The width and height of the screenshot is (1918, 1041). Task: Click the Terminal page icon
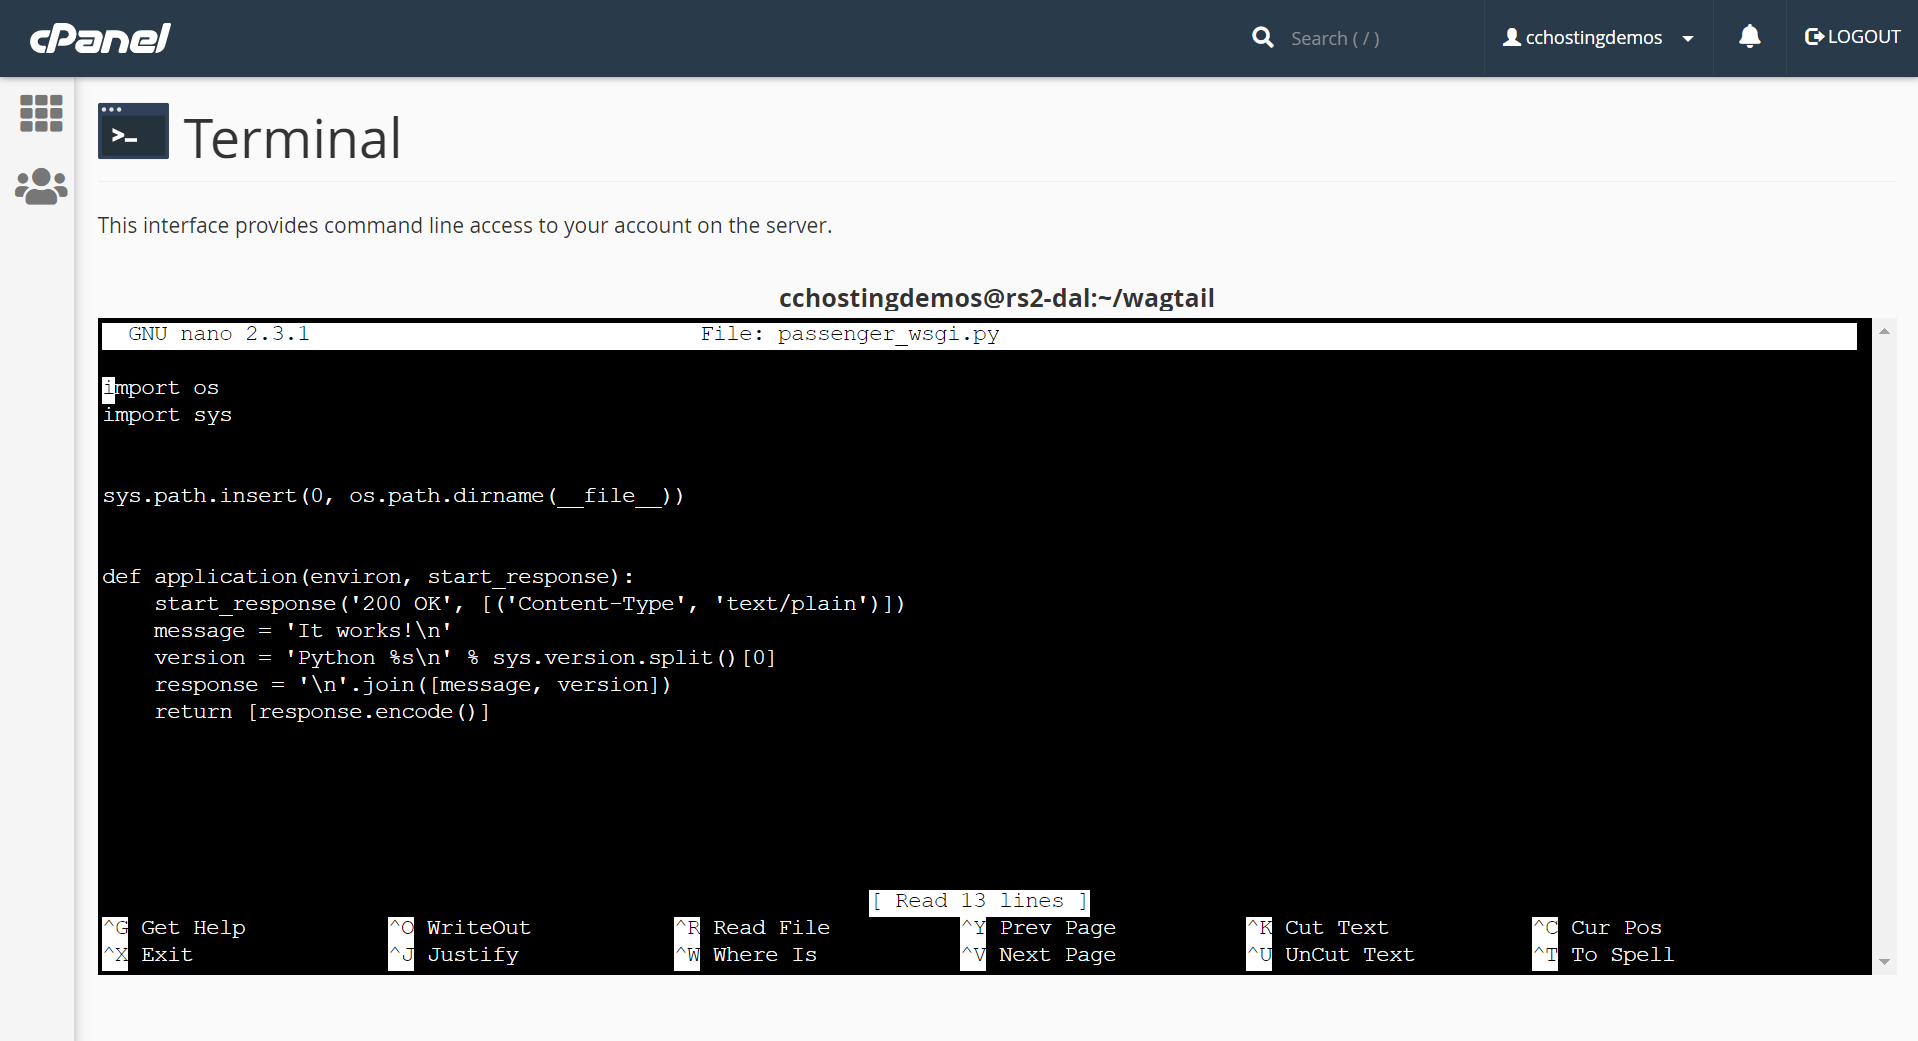pos(133,131)
